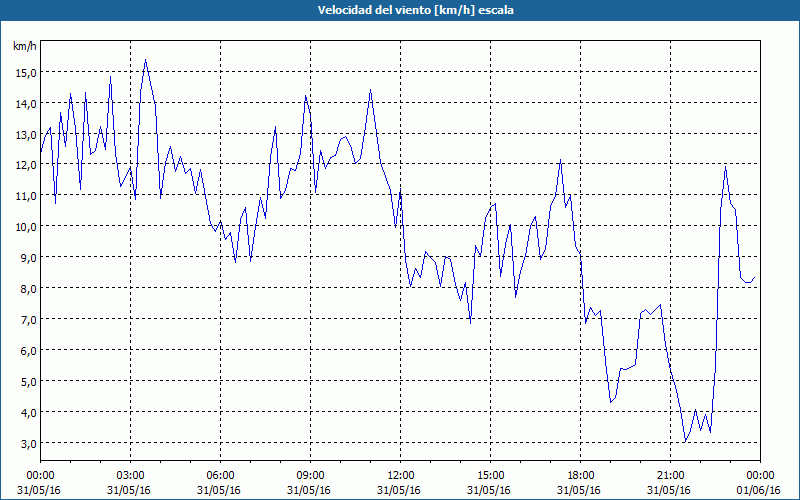This screenshot has width=800, height=500.
Task: Click the 12:00 time axis label
Action: tap(401, 476)
